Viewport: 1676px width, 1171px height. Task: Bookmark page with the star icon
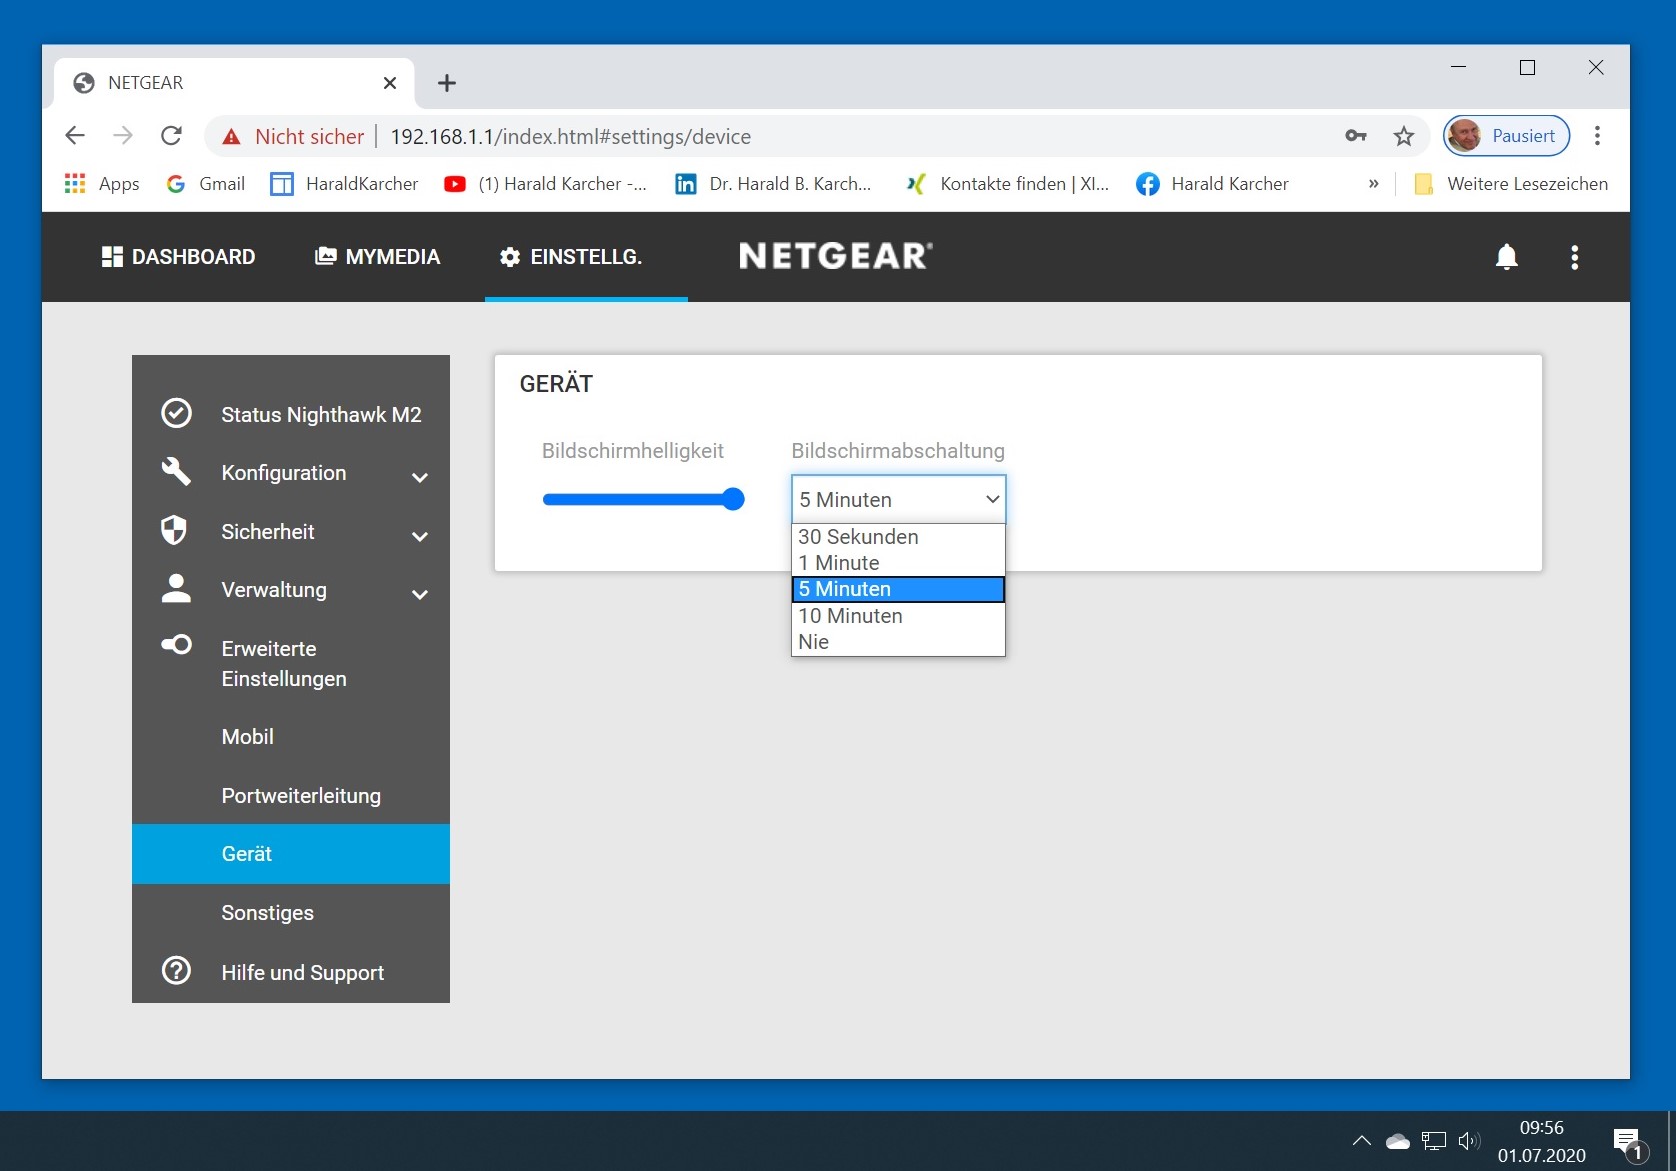[1404, 137]
